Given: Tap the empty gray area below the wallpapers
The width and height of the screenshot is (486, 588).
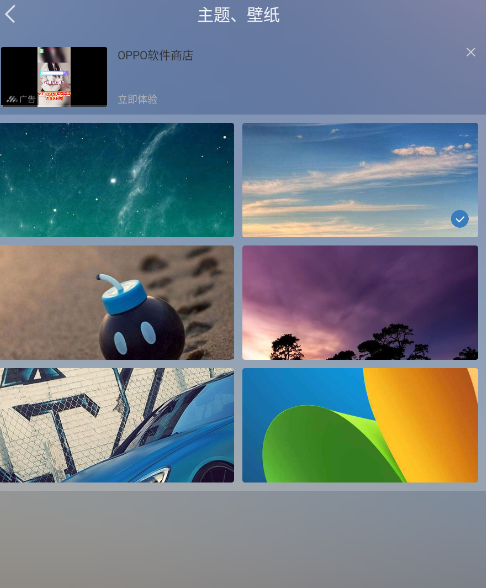Looking at the screenshot, I should (x=243, y=539).
